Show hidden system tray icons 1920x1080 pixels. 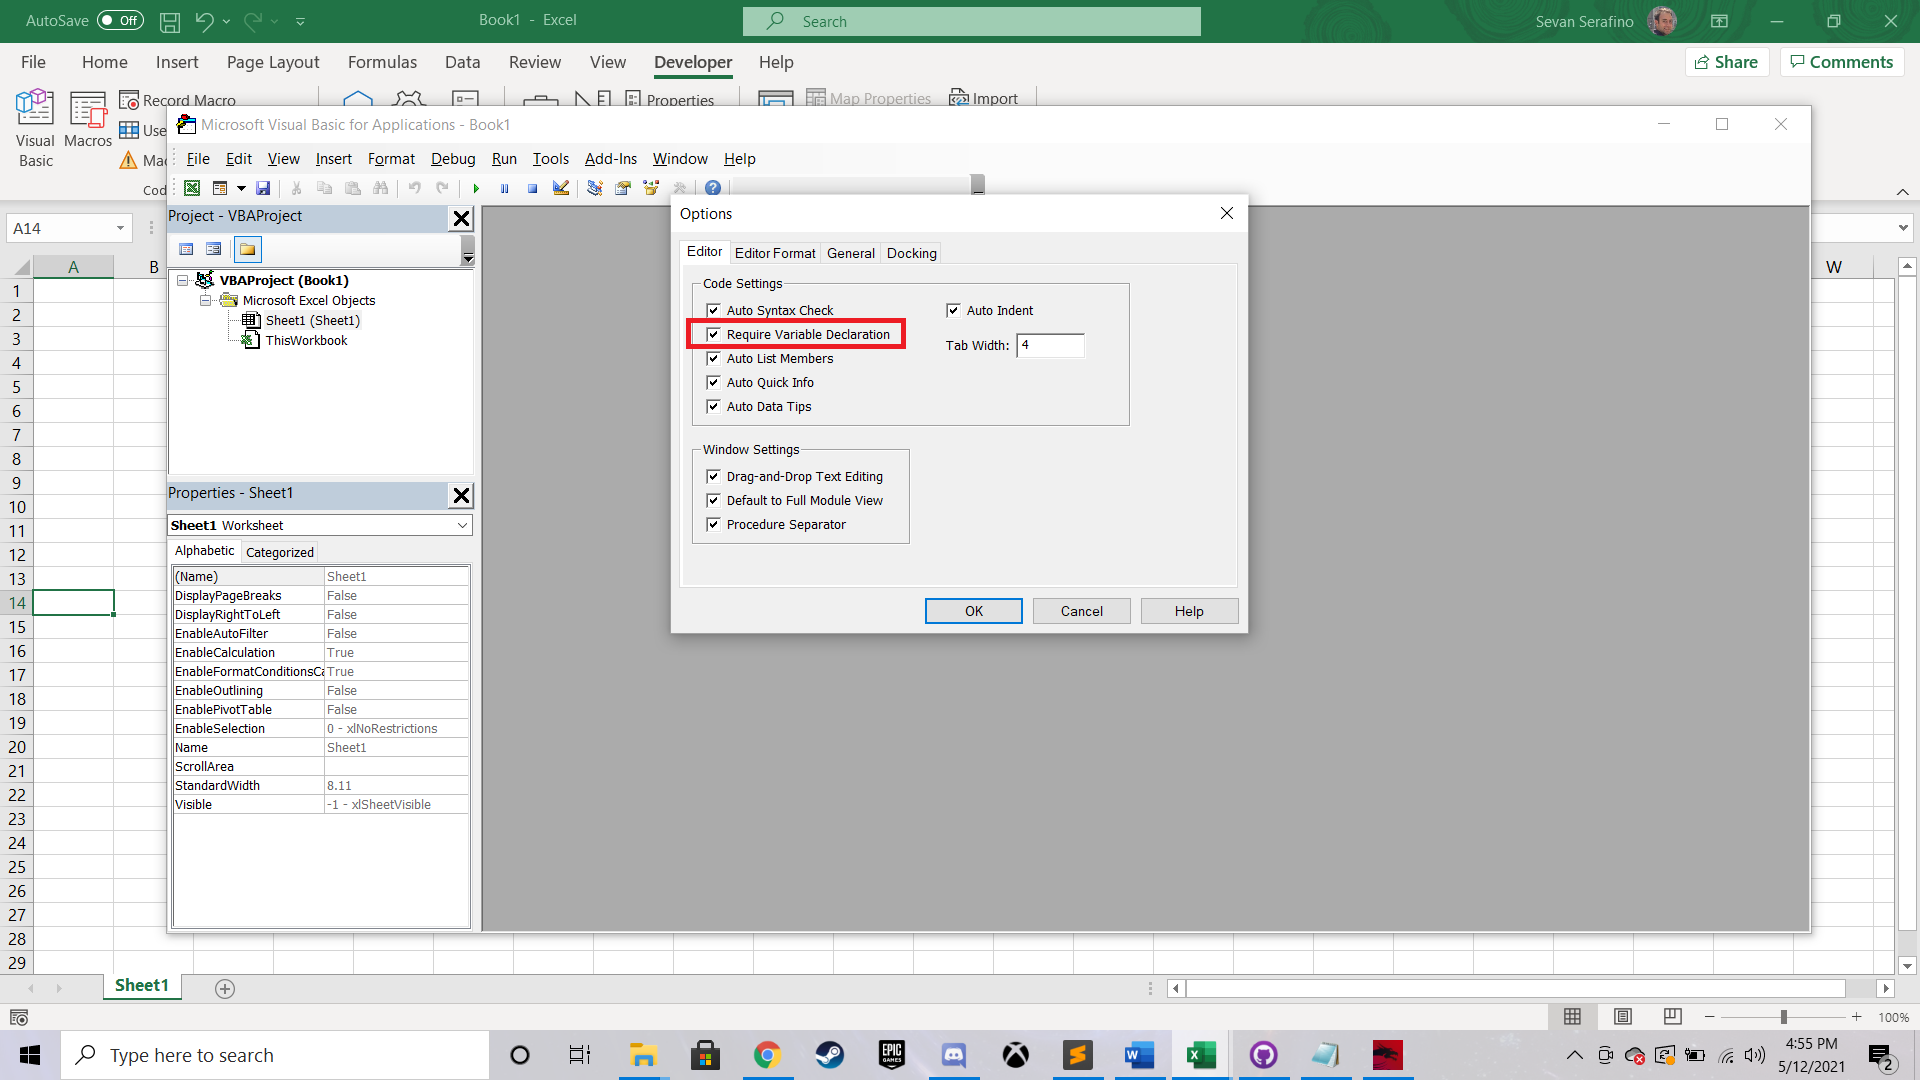1574,1055
